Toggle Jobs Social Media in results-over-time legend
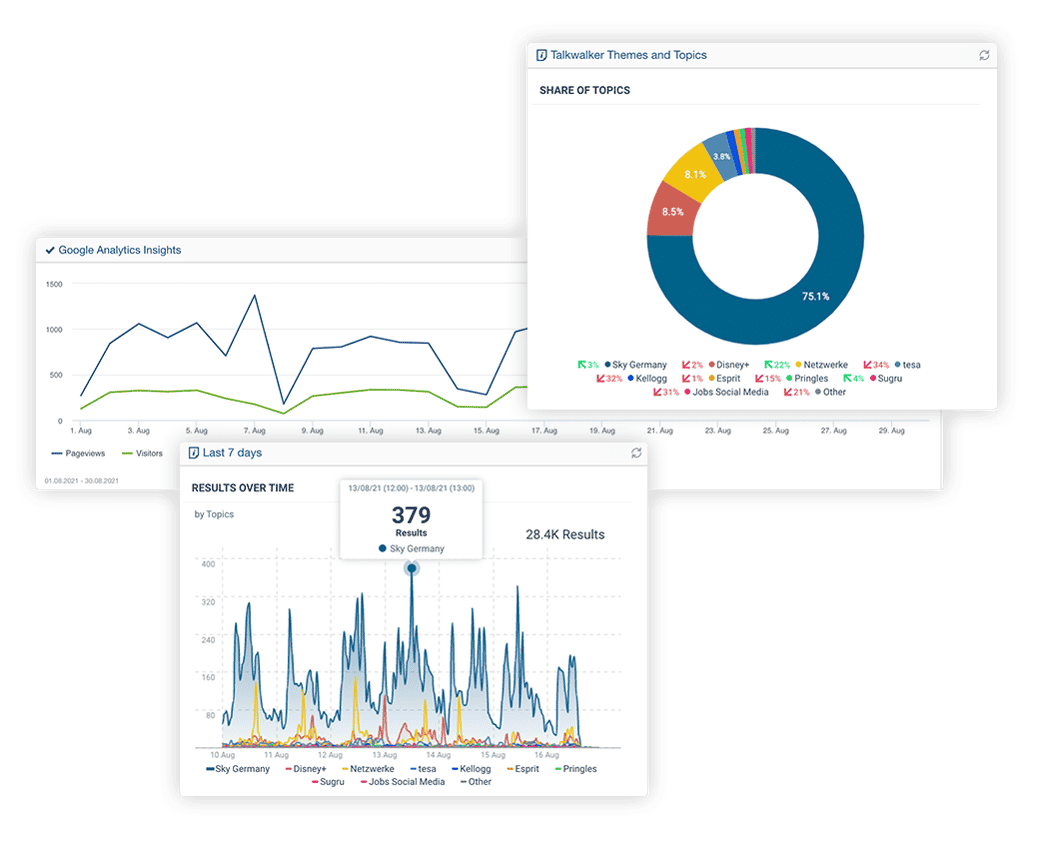 (402, 782)
